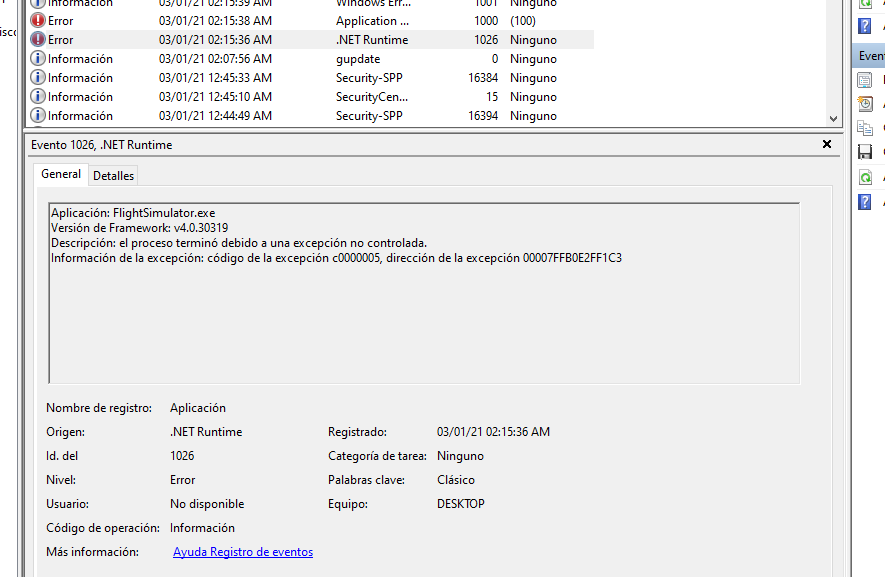
Task: Click the info icon on the gupdate row
Action: click(38, 59)
